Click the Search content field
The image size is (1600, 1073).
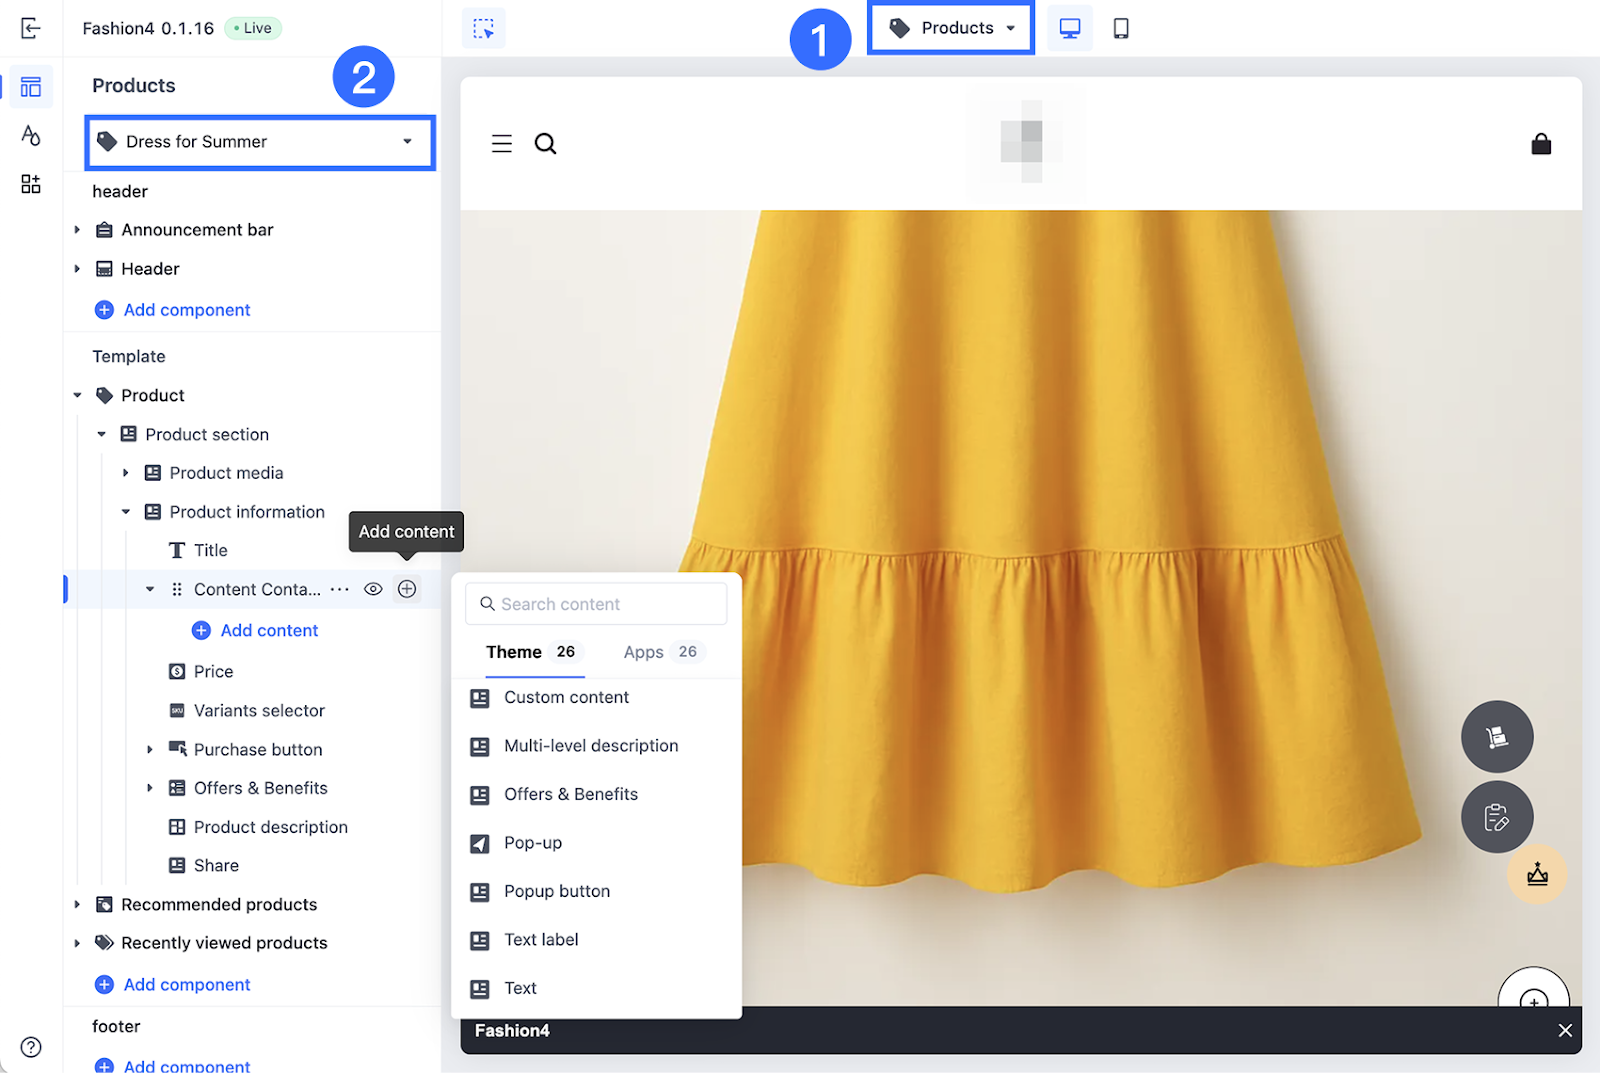pyautogui.click(x=596, y=604)
